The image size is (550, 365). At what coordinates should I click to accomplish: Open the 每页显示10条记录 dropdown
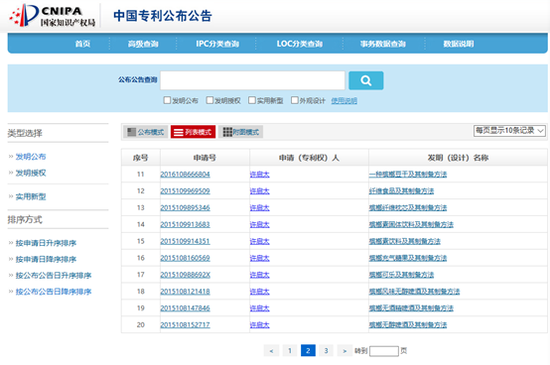coord(509,131)
